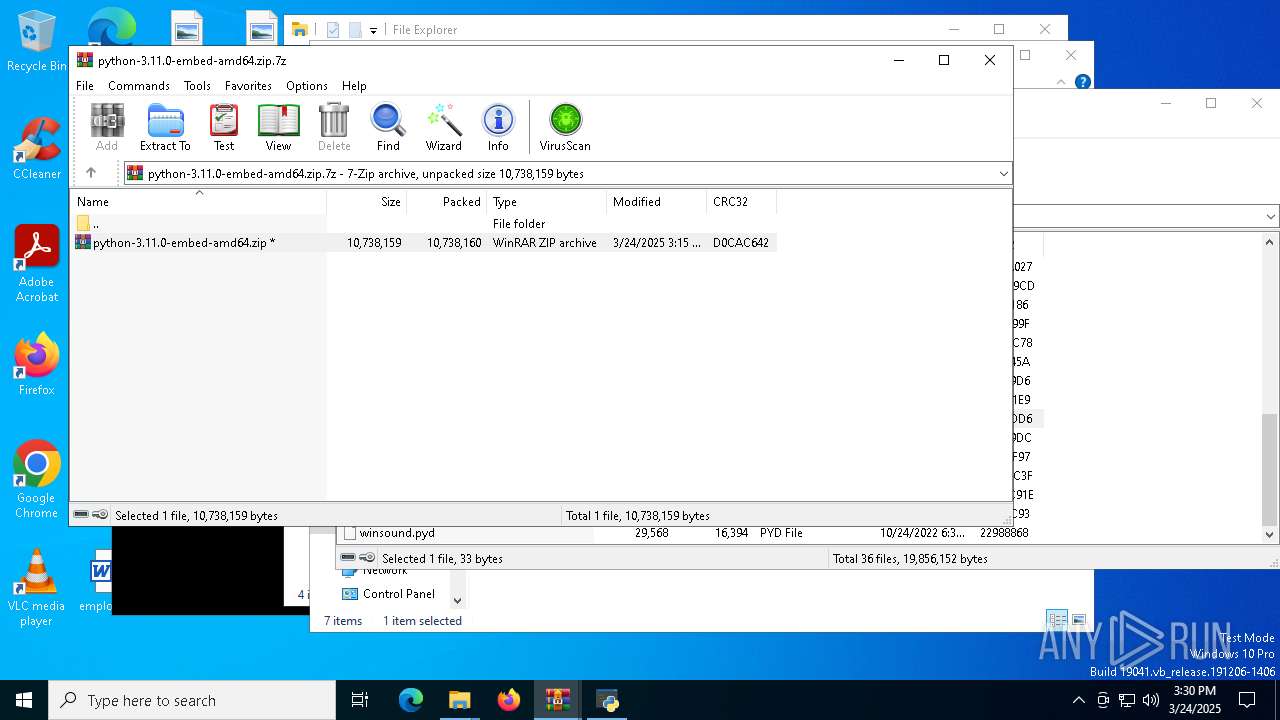The height and width of the screenshot is (720, 1280).
Task: Sort by the Type column header
Action: tap(547, 201)
